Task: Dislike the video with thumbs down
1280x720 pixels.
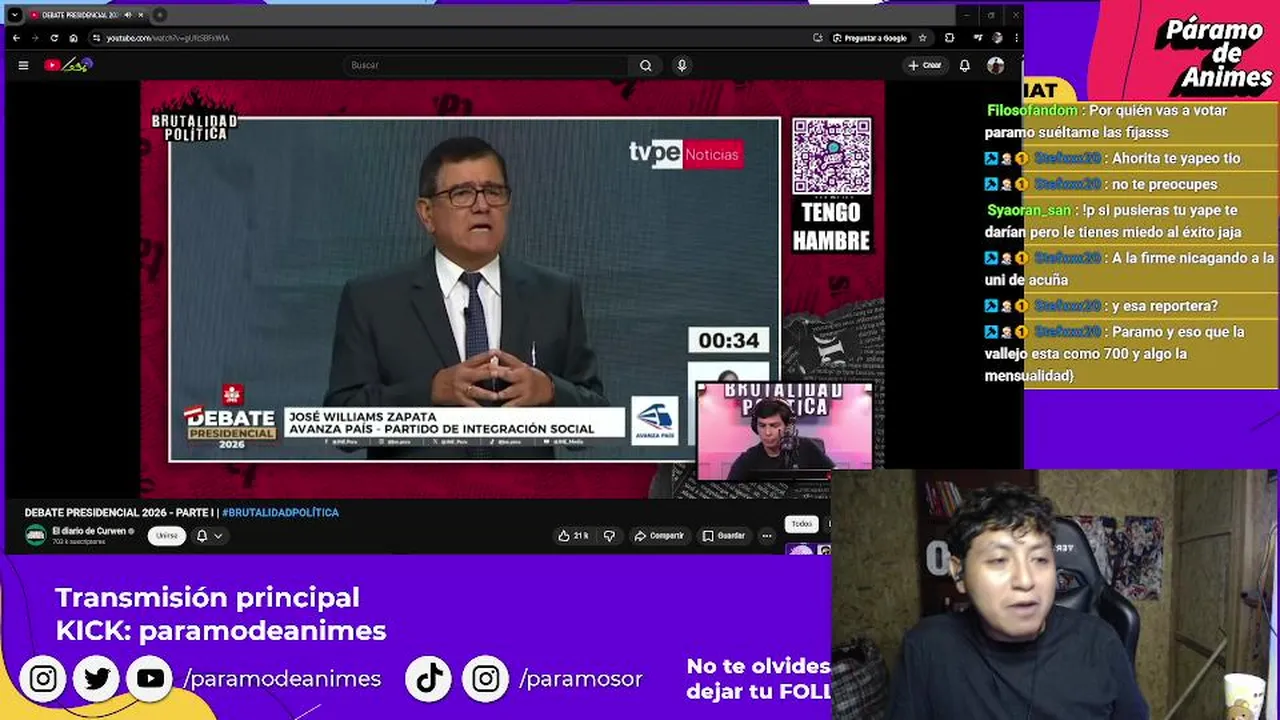Action: [x=609, y=536]
